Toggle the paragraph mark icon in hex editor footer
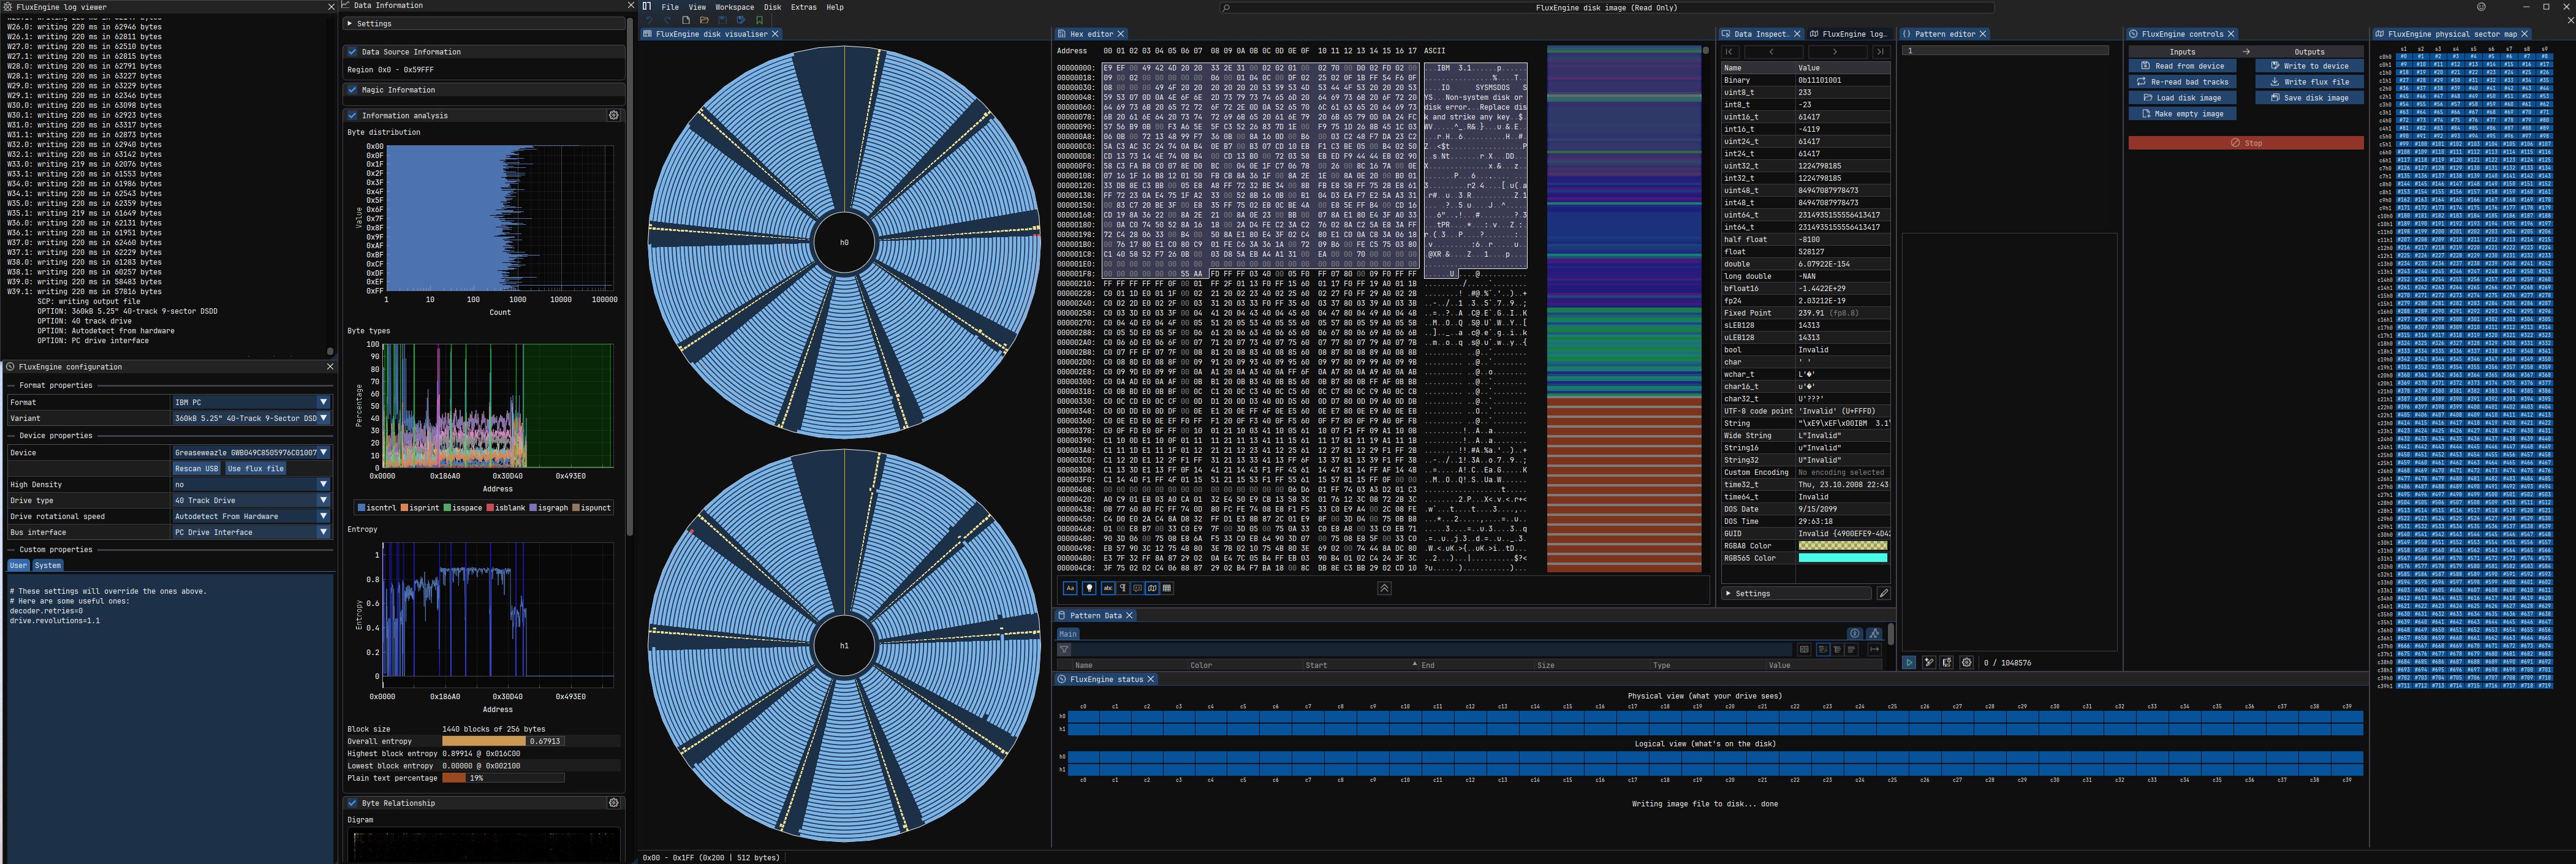2576x864 pixels. pos(1123,588)
